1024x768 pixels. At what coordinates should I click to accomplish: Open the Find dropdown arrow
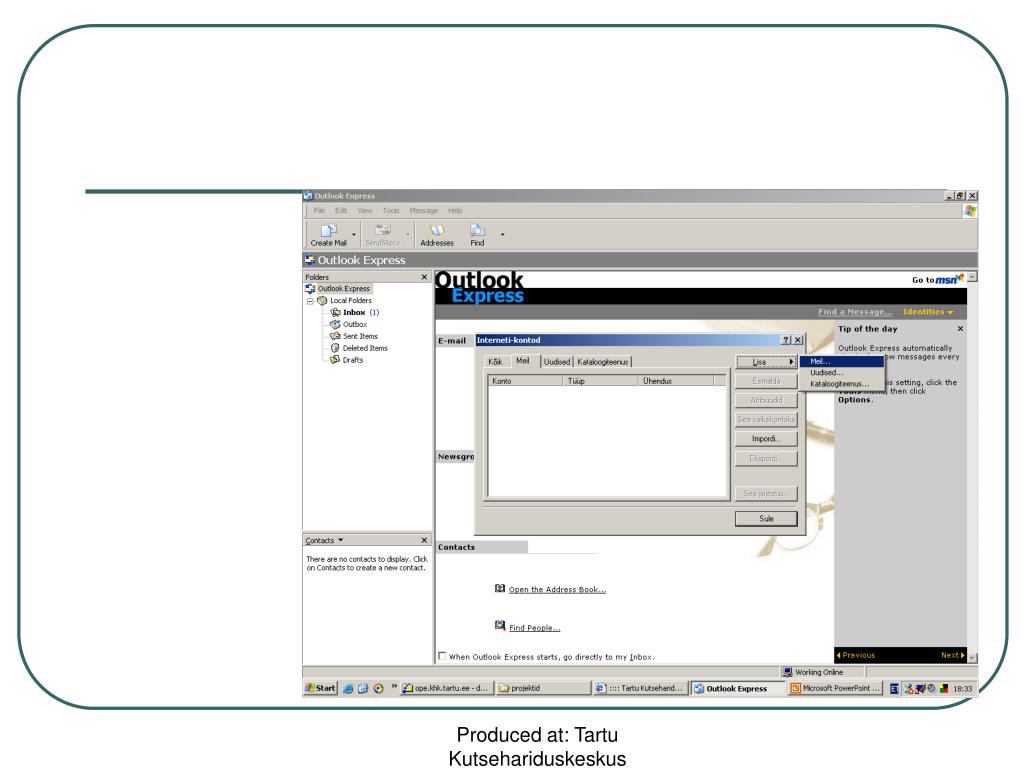click(502, 234)
